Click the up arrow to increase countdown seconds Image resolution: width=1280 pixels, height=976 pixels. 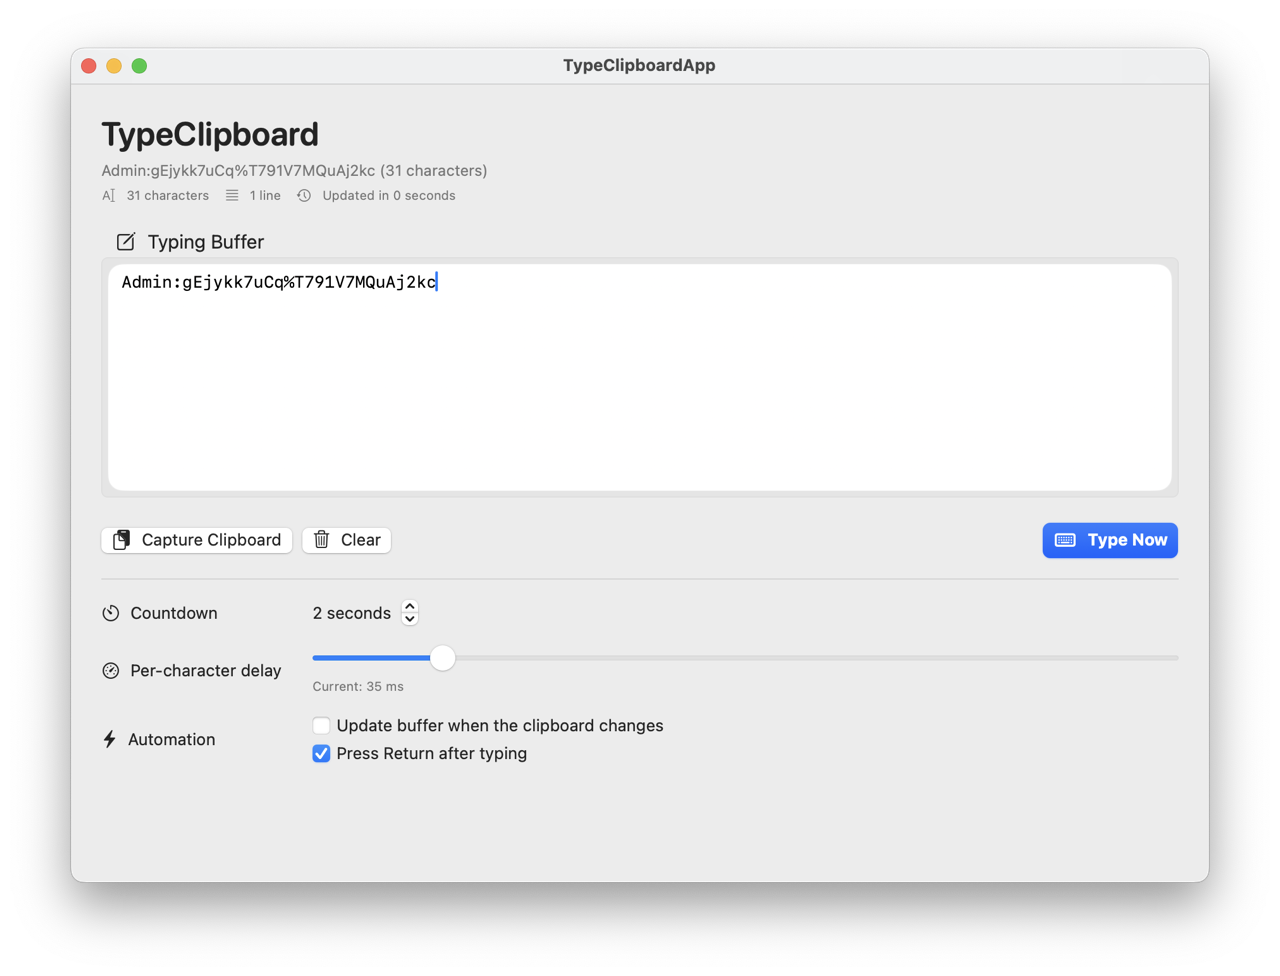(x=409, y=605)
